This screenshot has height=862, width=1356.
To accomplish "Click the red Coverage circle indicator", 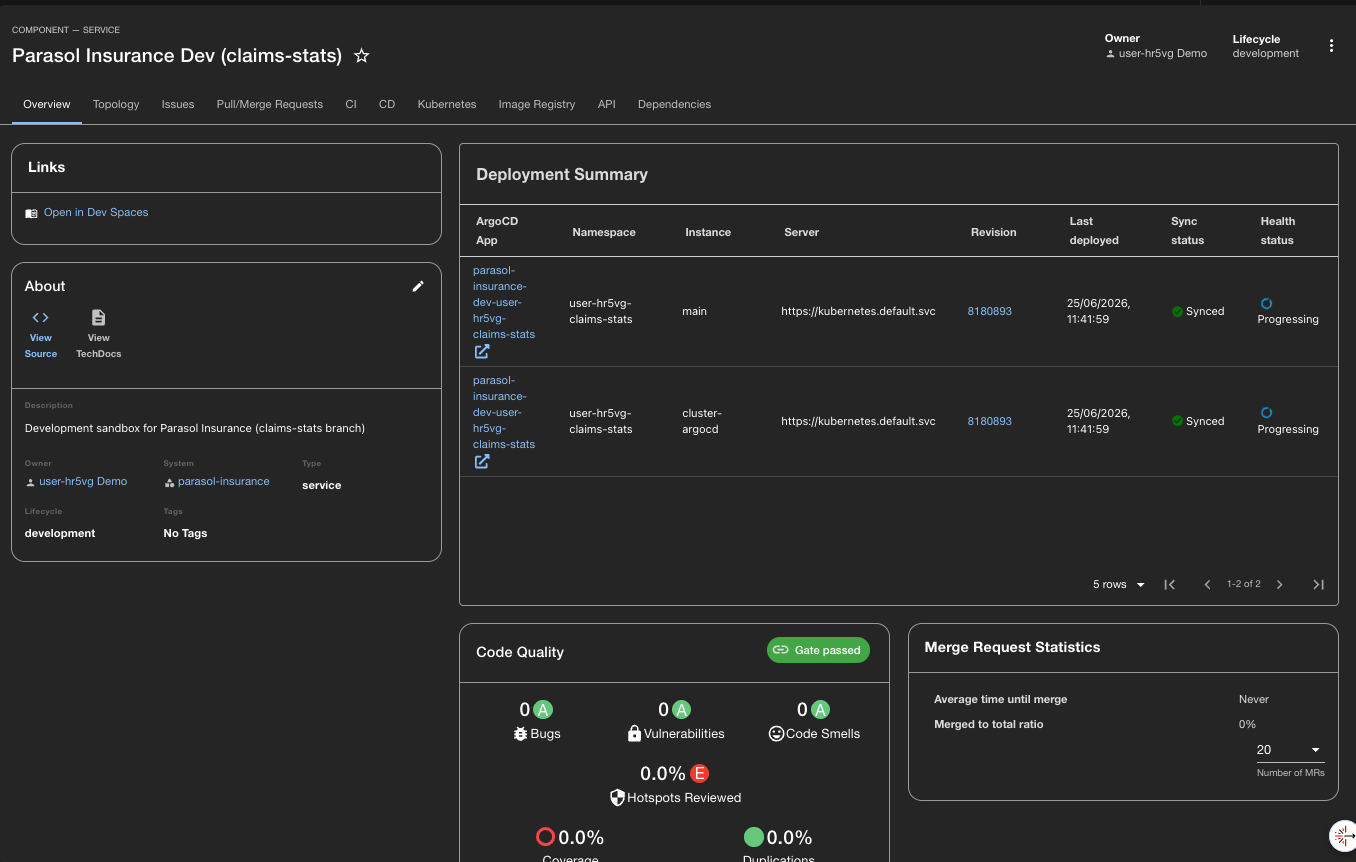I will 545,837.
